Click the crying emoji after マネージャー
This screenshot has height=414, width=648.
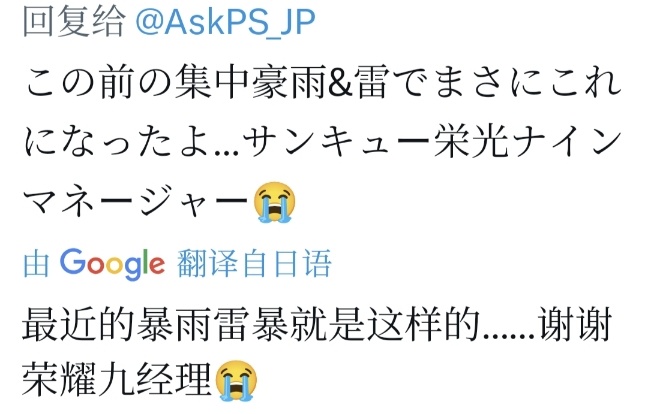[275, 202]
